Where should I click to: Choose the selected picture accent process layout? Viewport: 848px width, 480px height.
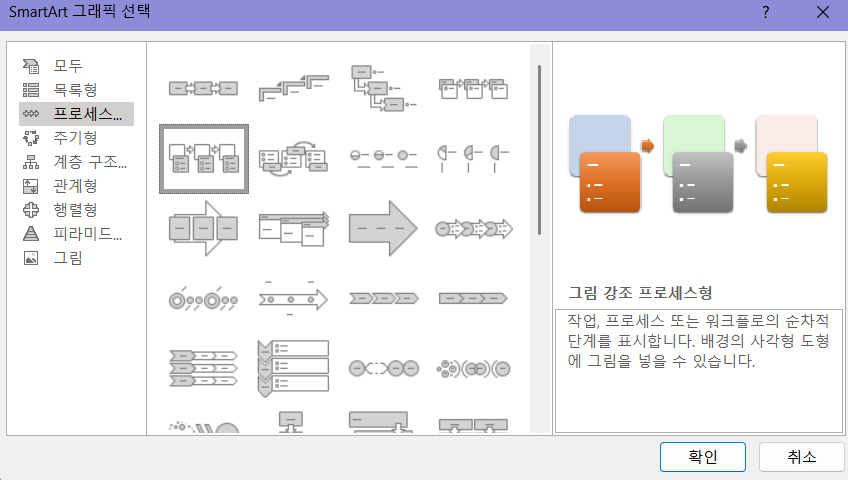[x=204, y=158]
